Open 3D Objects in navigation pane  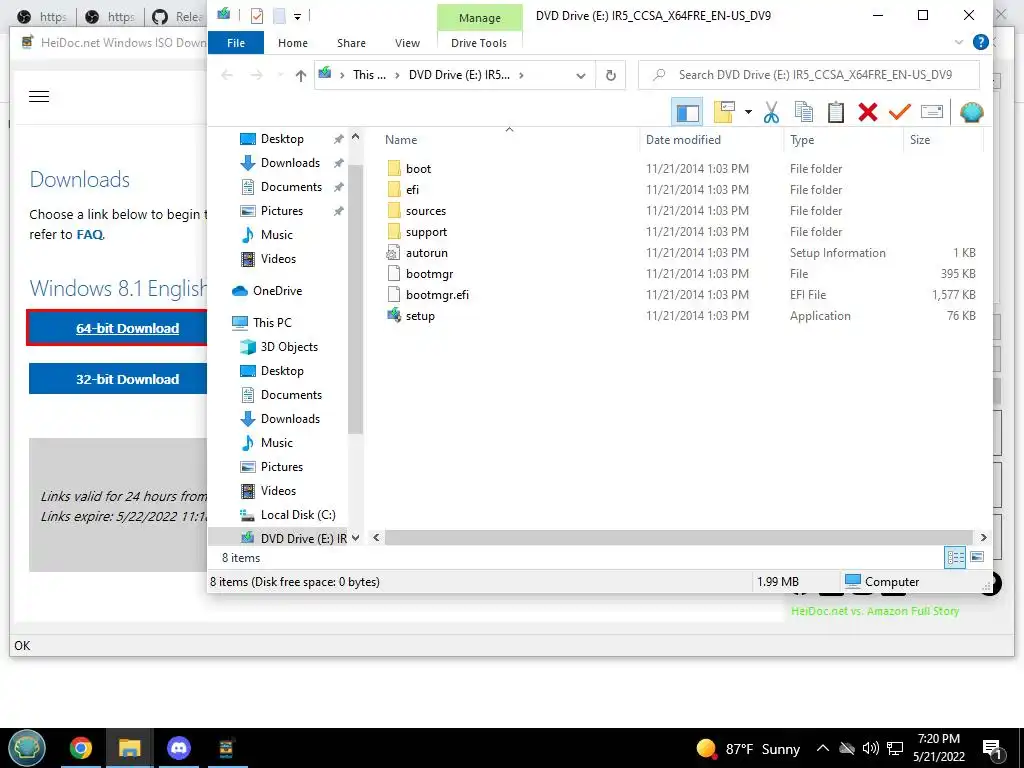coord(289,347)
